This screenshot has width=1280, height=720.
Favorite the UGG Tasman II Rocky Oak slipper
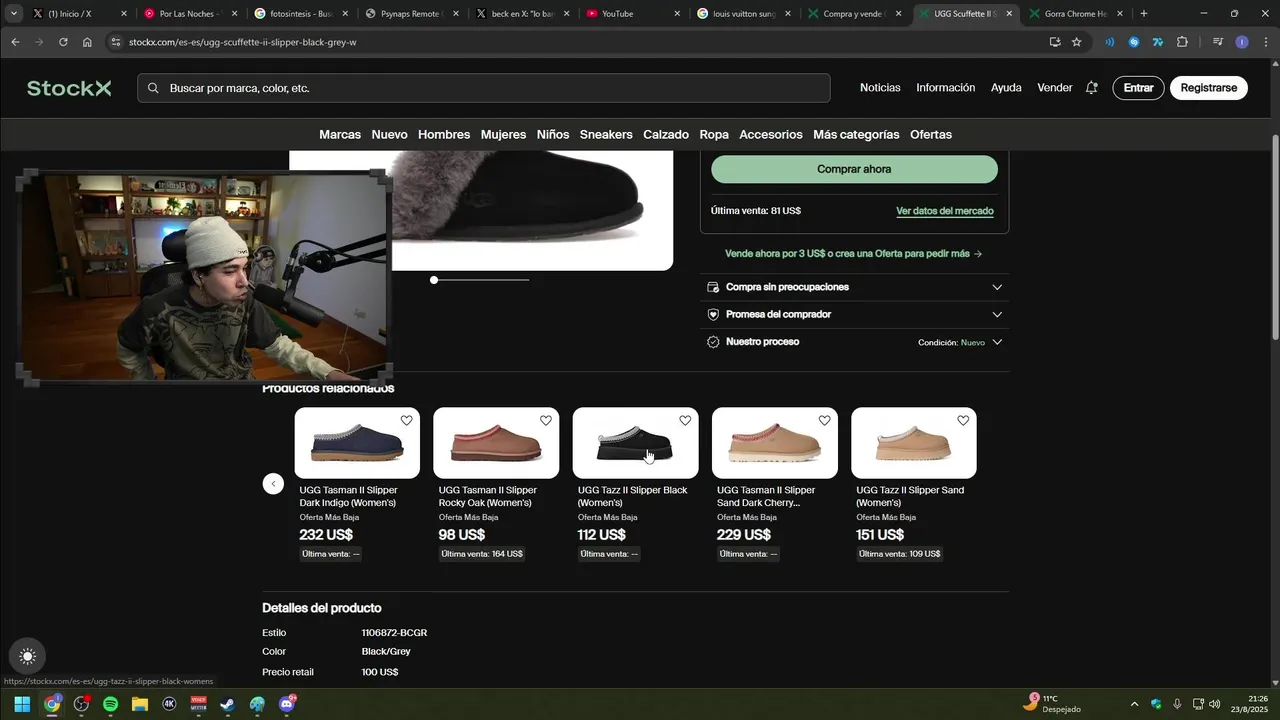[x=545, y=421]
